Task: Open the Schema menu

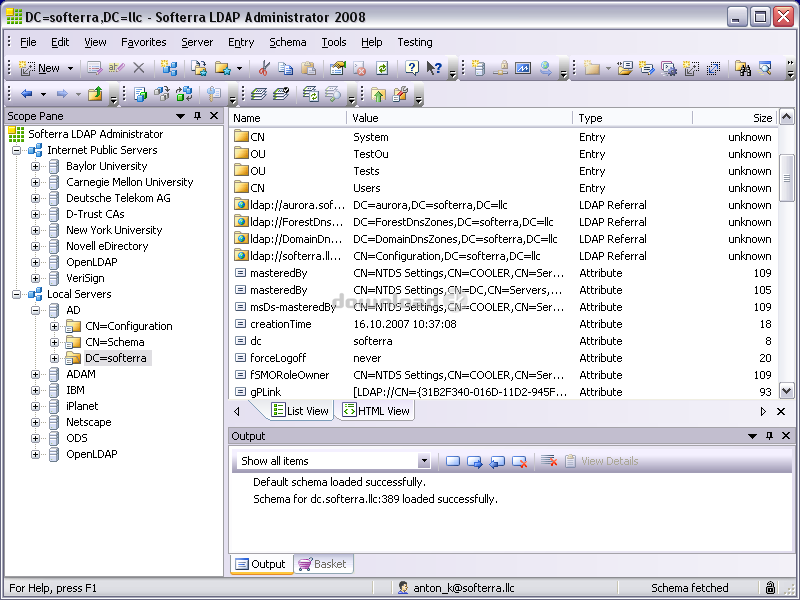Action: (288, 42)
